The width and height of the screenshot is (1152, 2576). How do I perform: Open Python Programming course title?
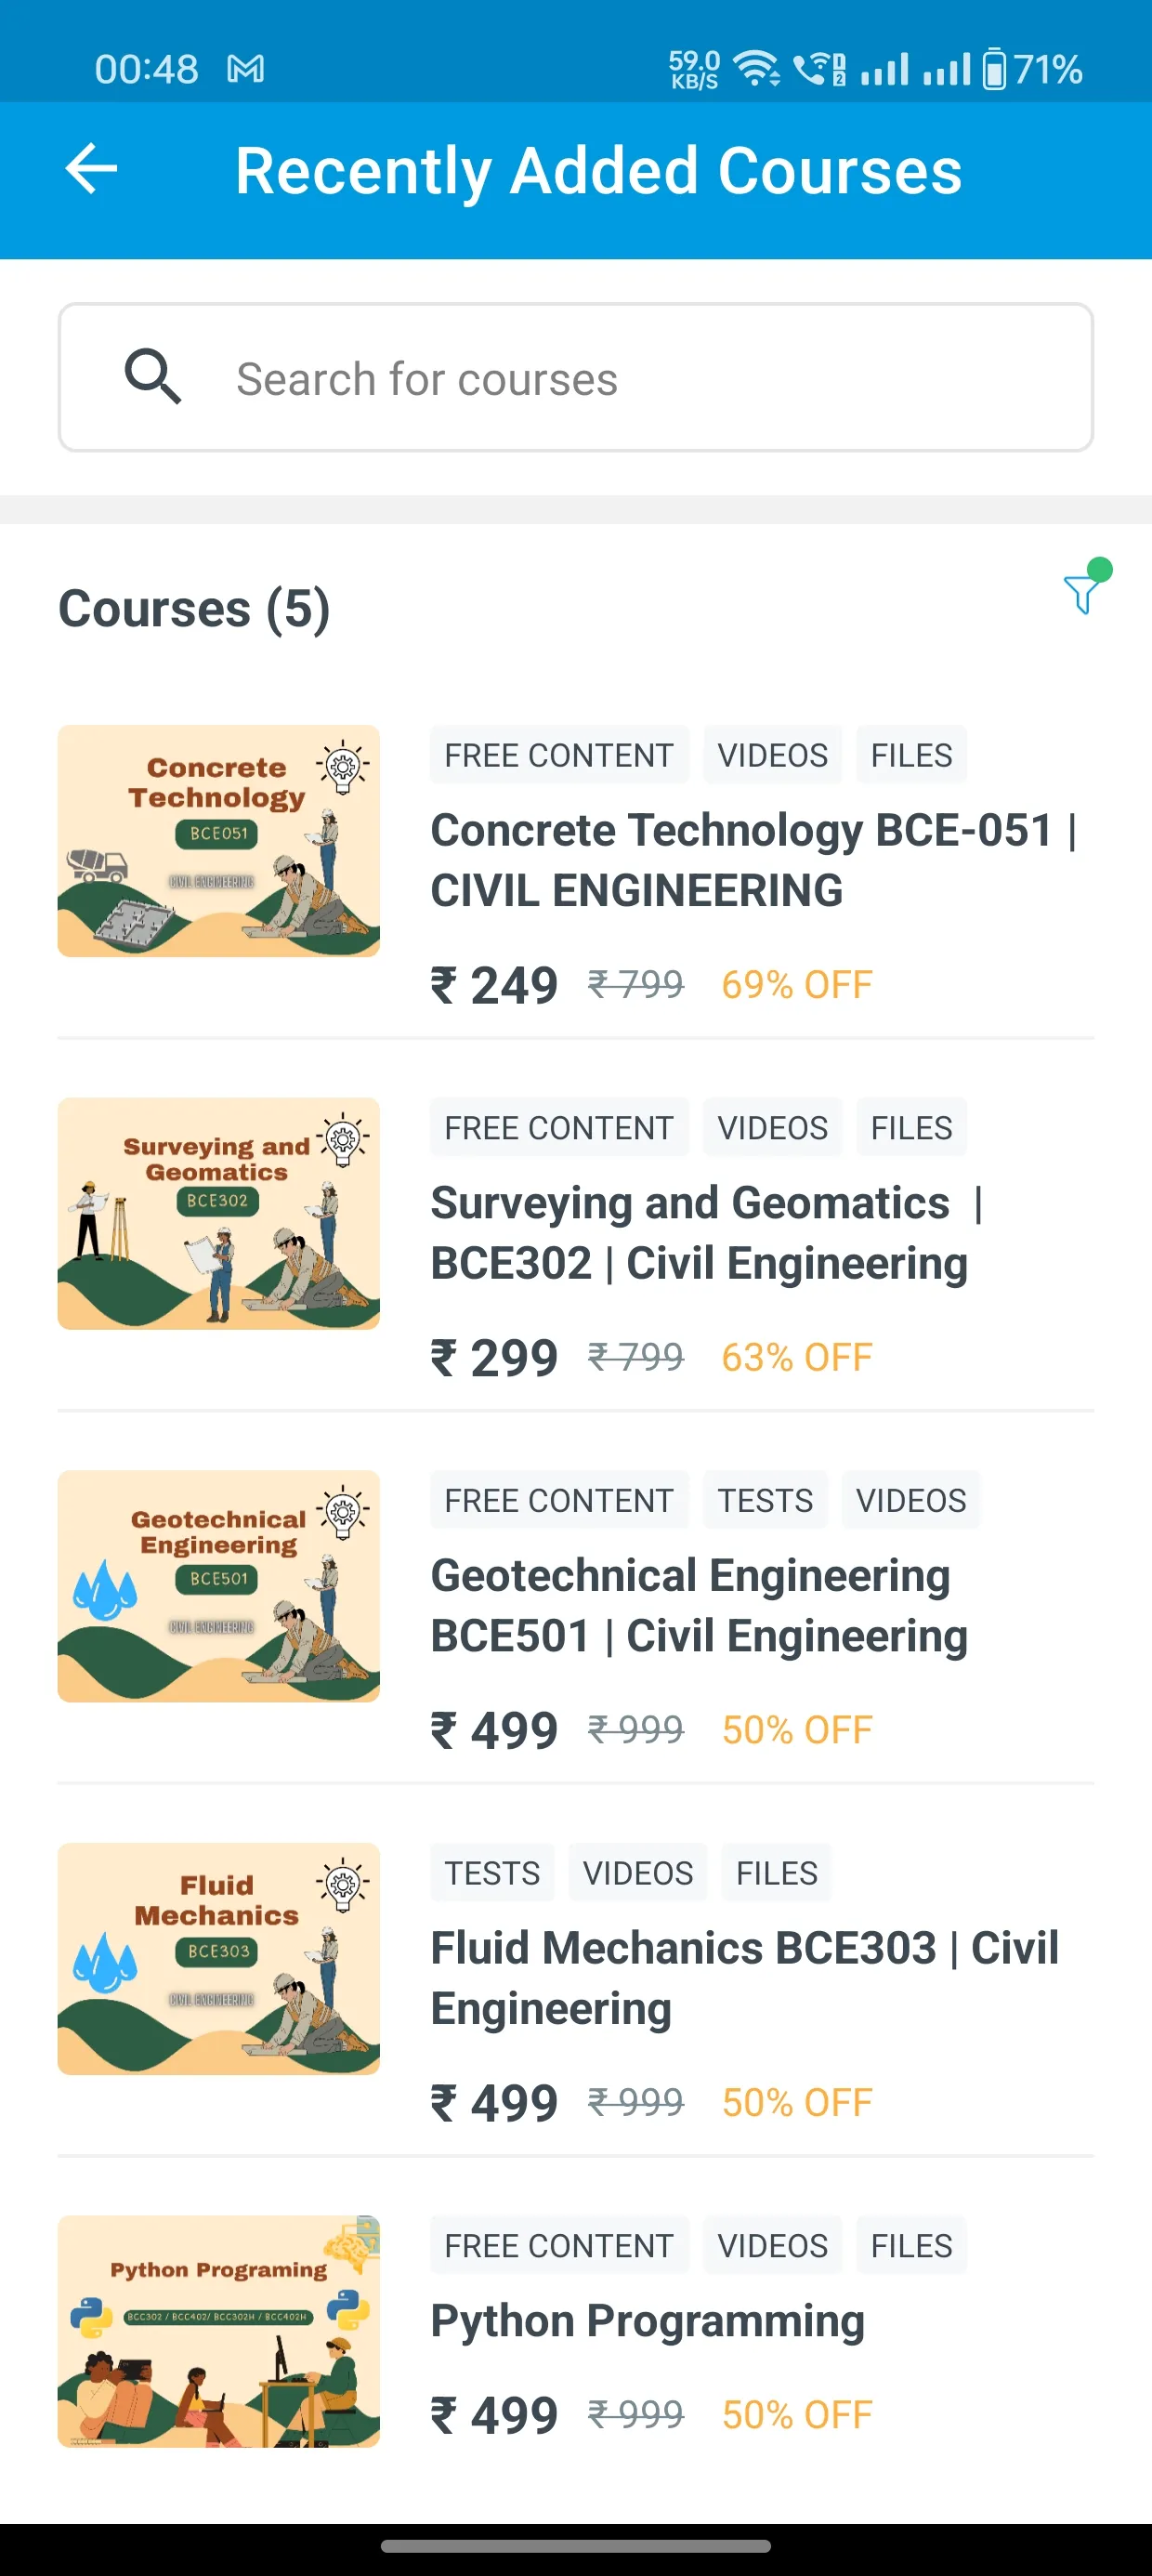point(647,2321)
